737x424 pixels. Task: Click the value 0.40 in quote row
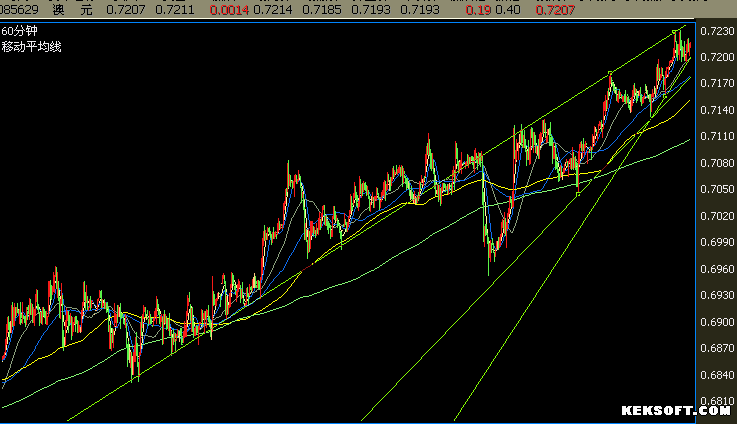[x=508, y=10]
